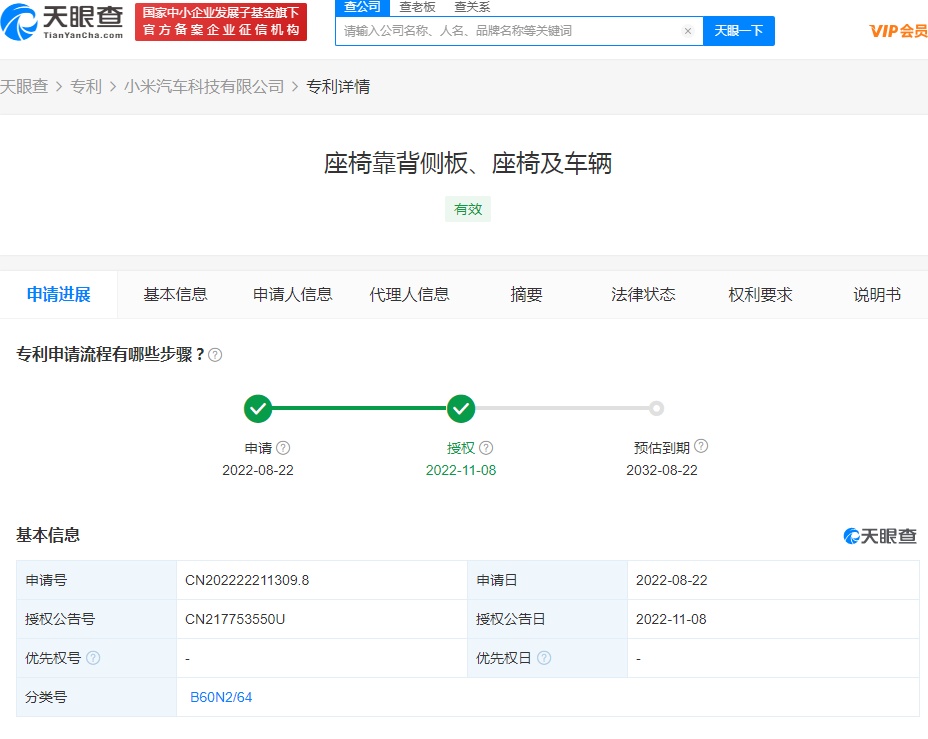
Task: Open the 法律状态 tab
Action: (x=643, y=294)
